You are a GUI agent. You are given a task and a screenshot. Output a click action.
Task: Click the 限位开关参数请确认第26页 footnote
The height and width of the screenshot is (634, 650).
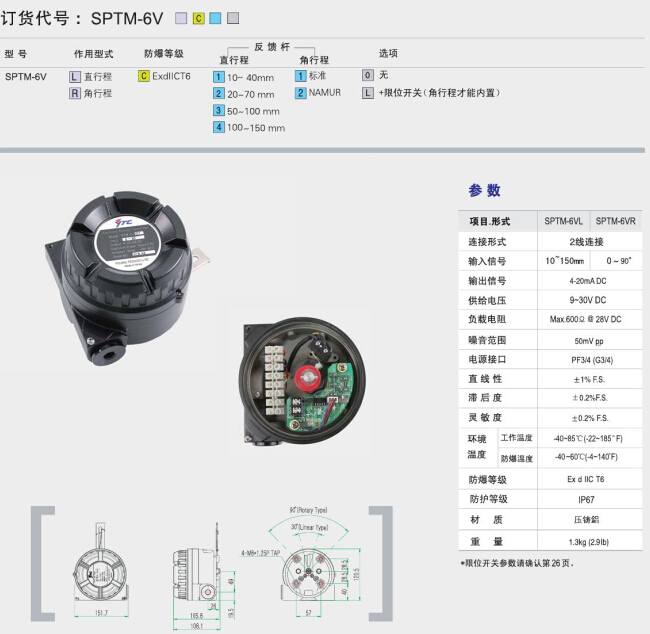click(x=517, y=563)
